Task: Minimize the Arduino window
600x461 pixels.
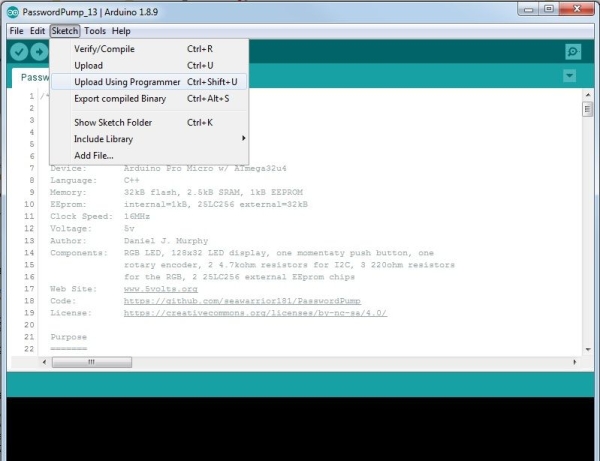Action: [x=528, y=8]
